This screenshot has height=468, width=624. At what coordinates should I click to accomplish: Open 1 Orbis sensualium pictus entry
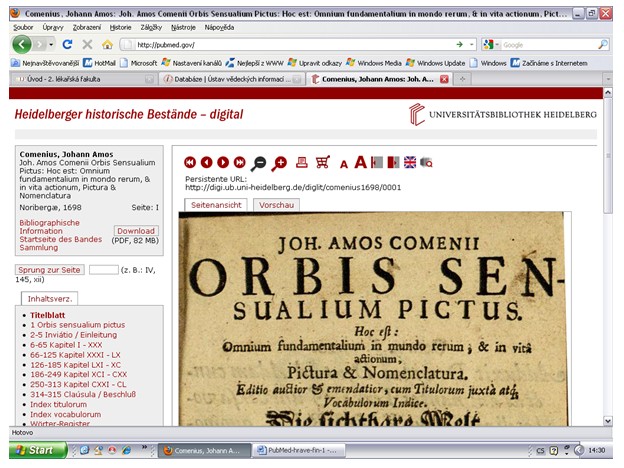click(78, 325)
